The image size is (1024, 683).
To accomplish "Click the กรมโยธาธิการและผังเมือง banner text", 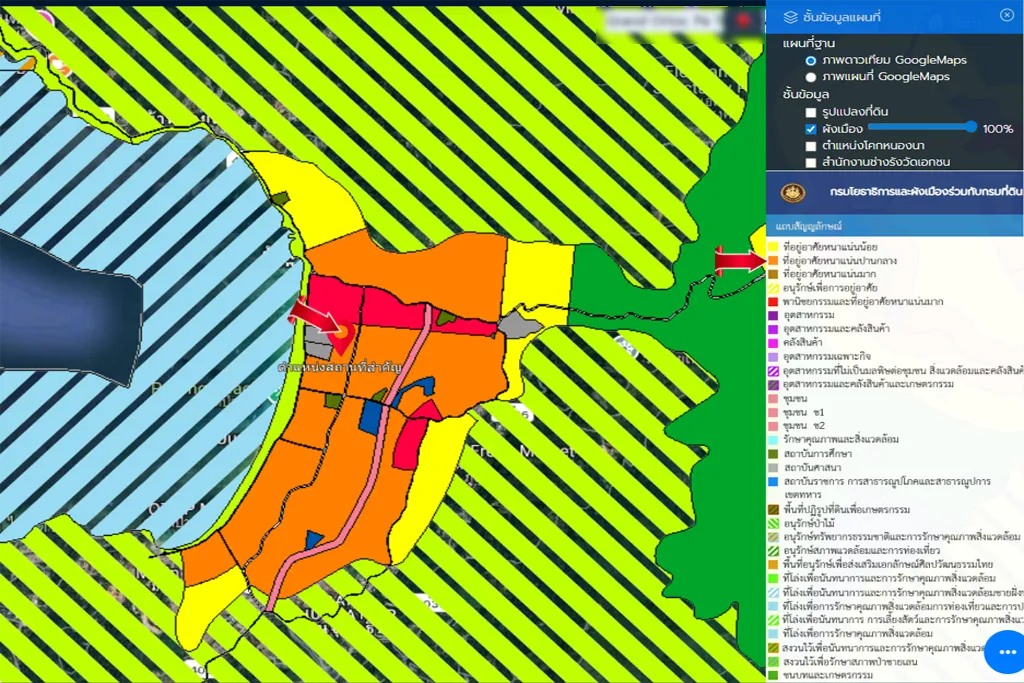I will [925, 191].
